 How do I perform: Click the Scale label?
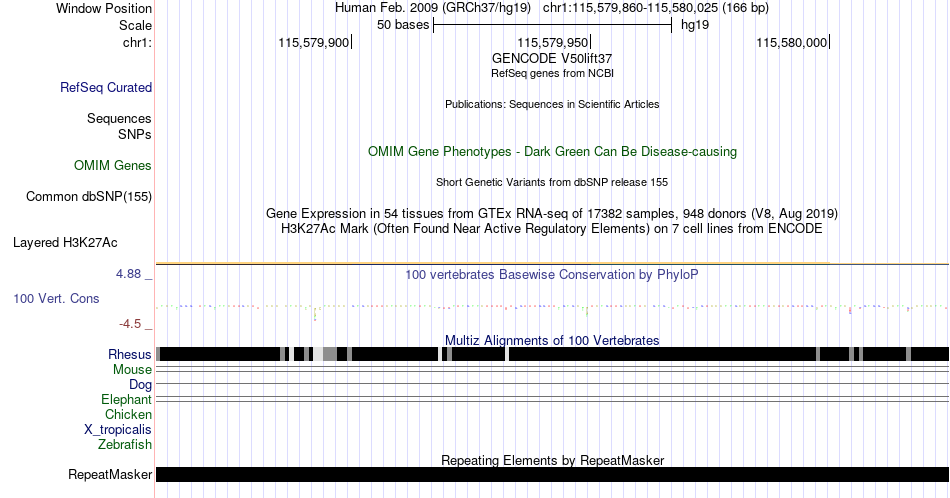pos(135,25)
